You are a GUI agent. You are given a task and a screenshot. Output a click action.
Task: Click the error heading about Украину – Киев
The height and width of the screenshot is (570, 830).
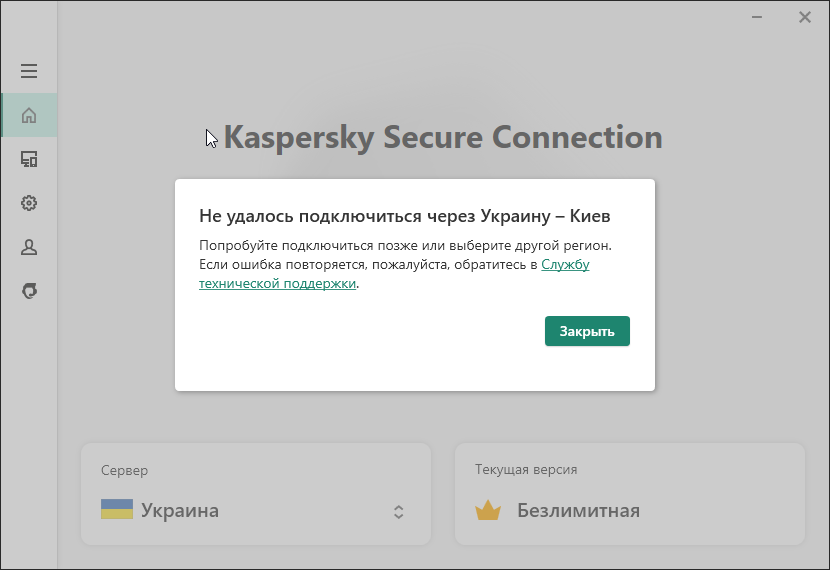[x=404, y=216]
